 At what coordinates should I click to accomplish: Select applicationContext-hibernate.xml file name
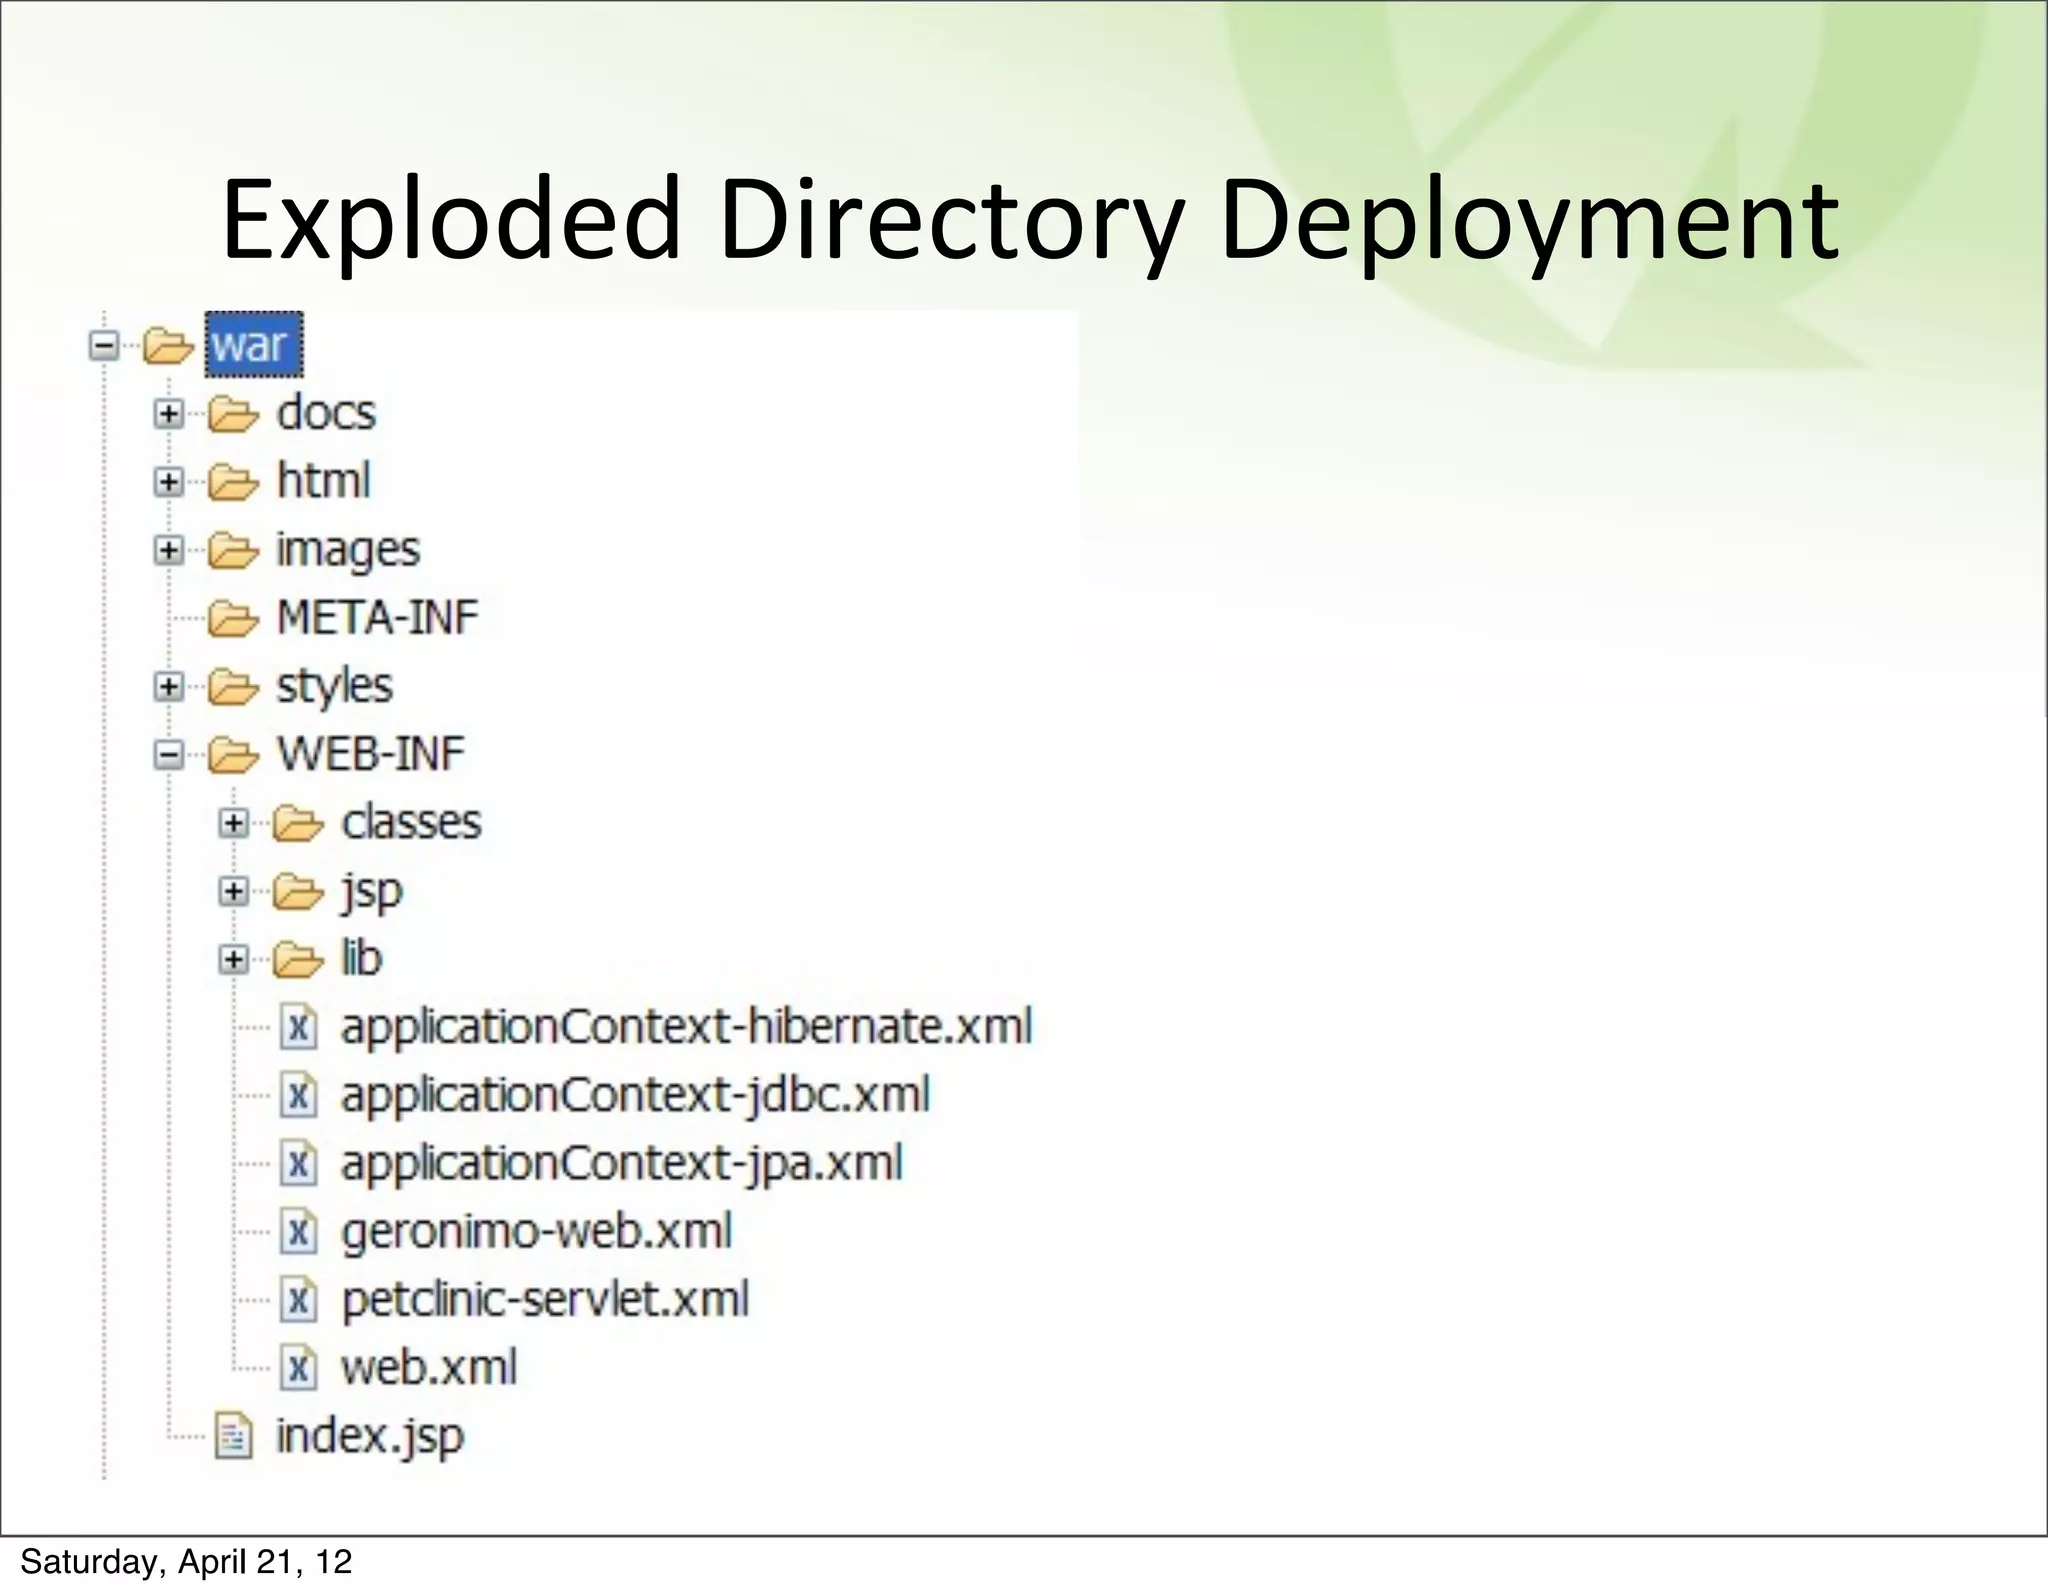coord(687,1027)
